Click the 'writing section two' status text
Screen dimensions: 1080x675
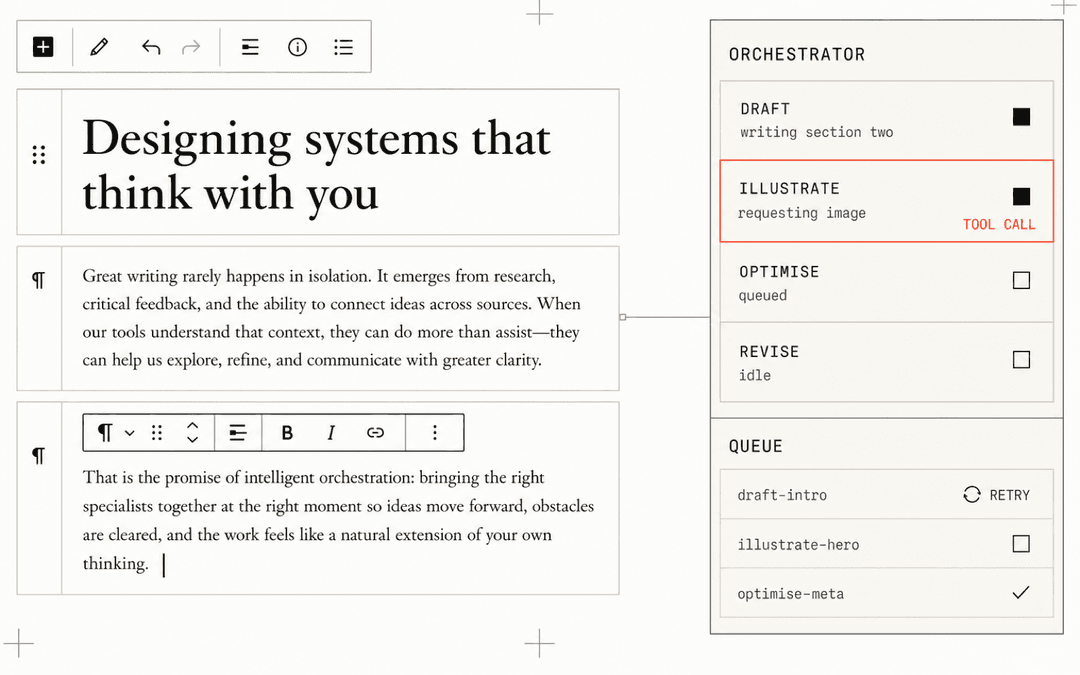click(x=816, y=132)
